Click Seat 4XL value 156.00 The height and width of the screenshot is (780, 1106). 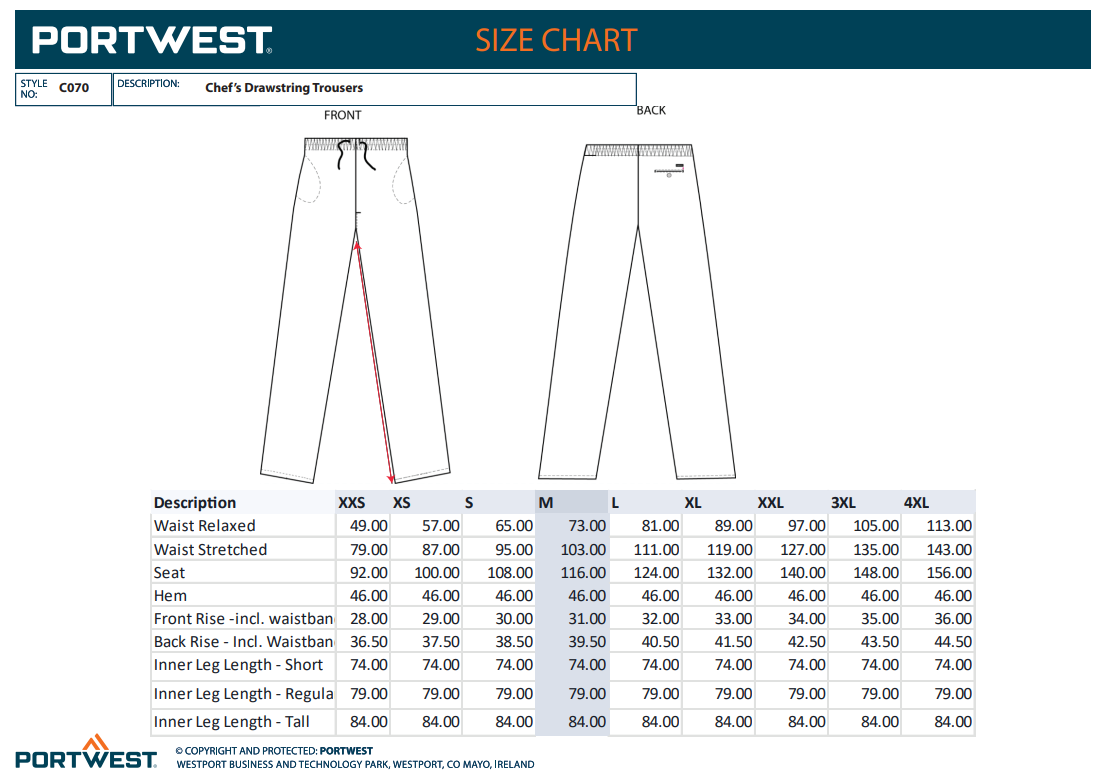coord(949,573)
